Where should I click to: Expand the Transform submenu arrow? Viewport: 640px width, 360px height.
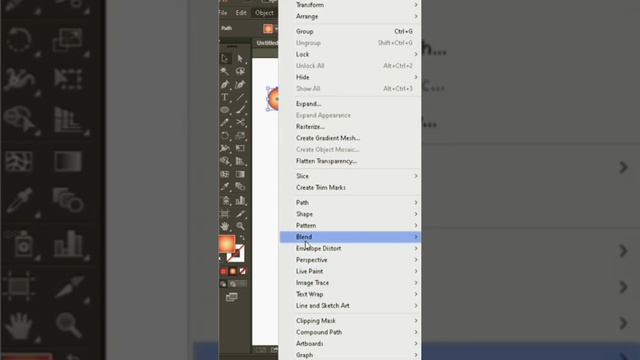416,5
